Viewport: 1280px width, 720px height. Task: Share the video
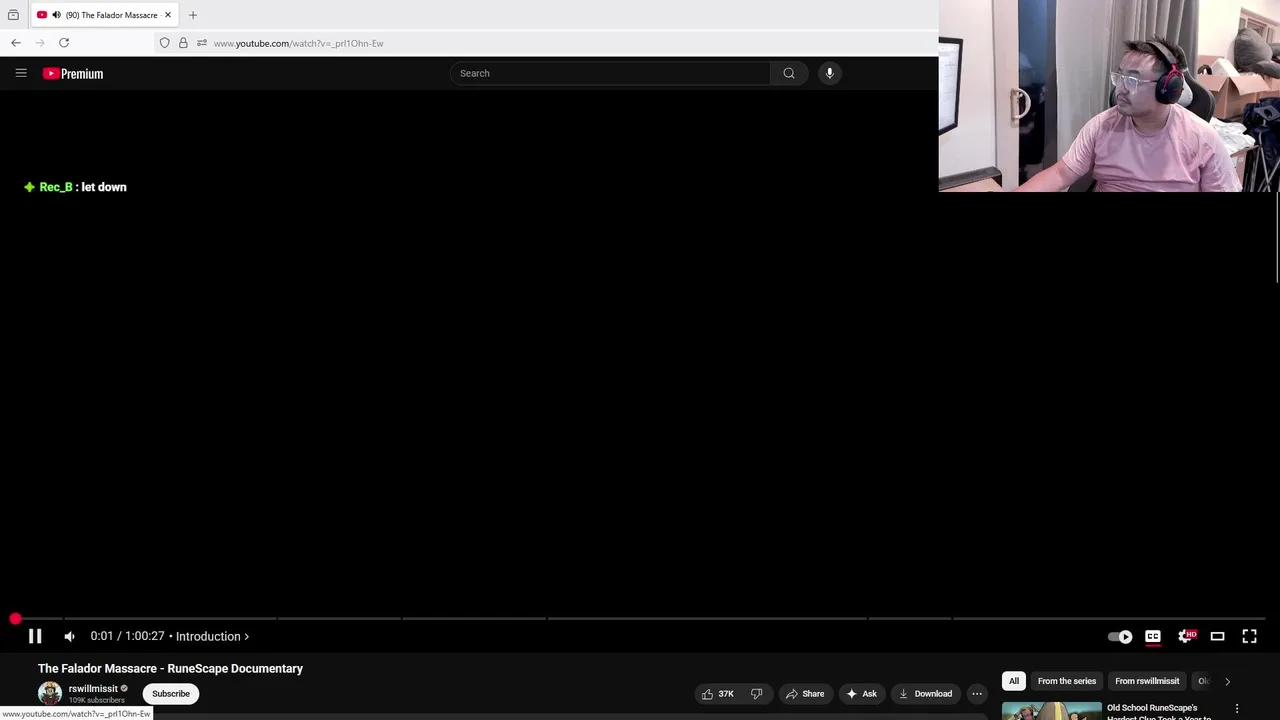(805, 693)
